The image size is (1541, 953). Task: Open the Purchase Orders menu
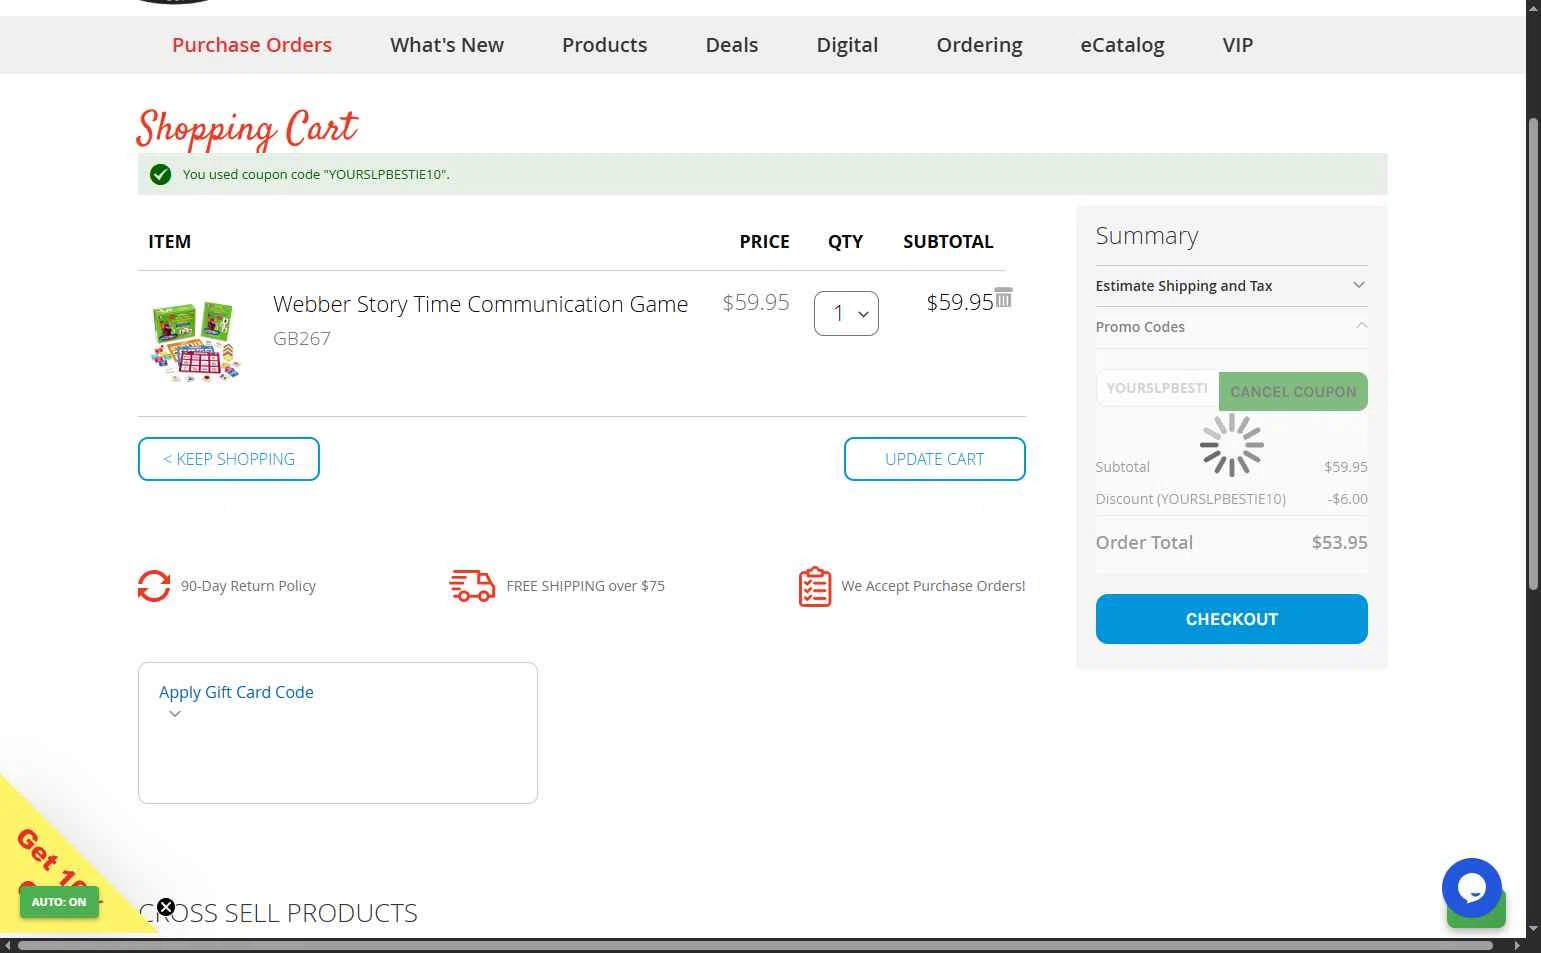pyautogui.click(x=252, y=45)
